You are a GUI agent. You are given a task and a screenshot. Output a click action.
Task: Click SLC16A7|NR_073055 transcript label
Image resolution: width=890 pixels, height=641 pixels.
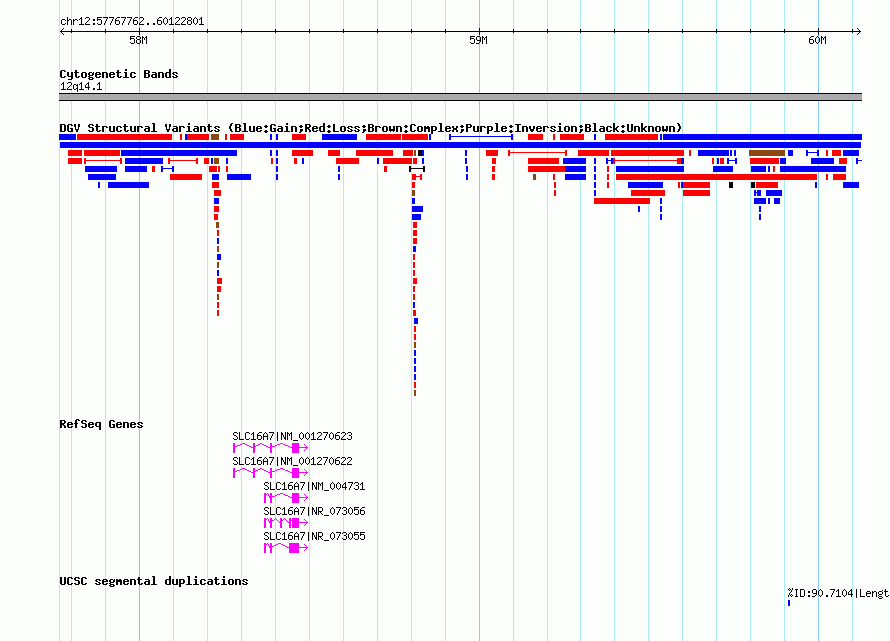tap(314, 536)
